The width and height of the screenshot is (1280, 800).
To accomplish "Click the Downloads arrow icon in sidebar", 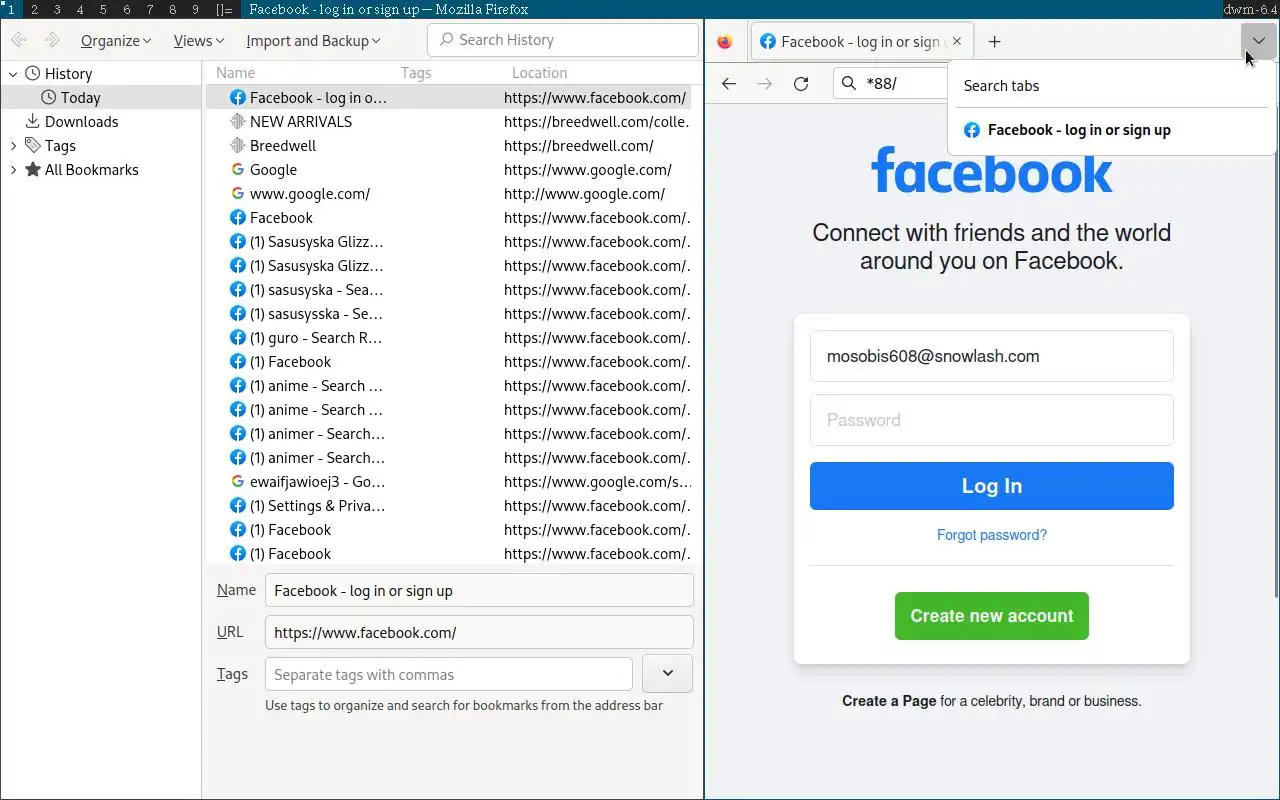I will pyautogui.click(x=33, y=121).
